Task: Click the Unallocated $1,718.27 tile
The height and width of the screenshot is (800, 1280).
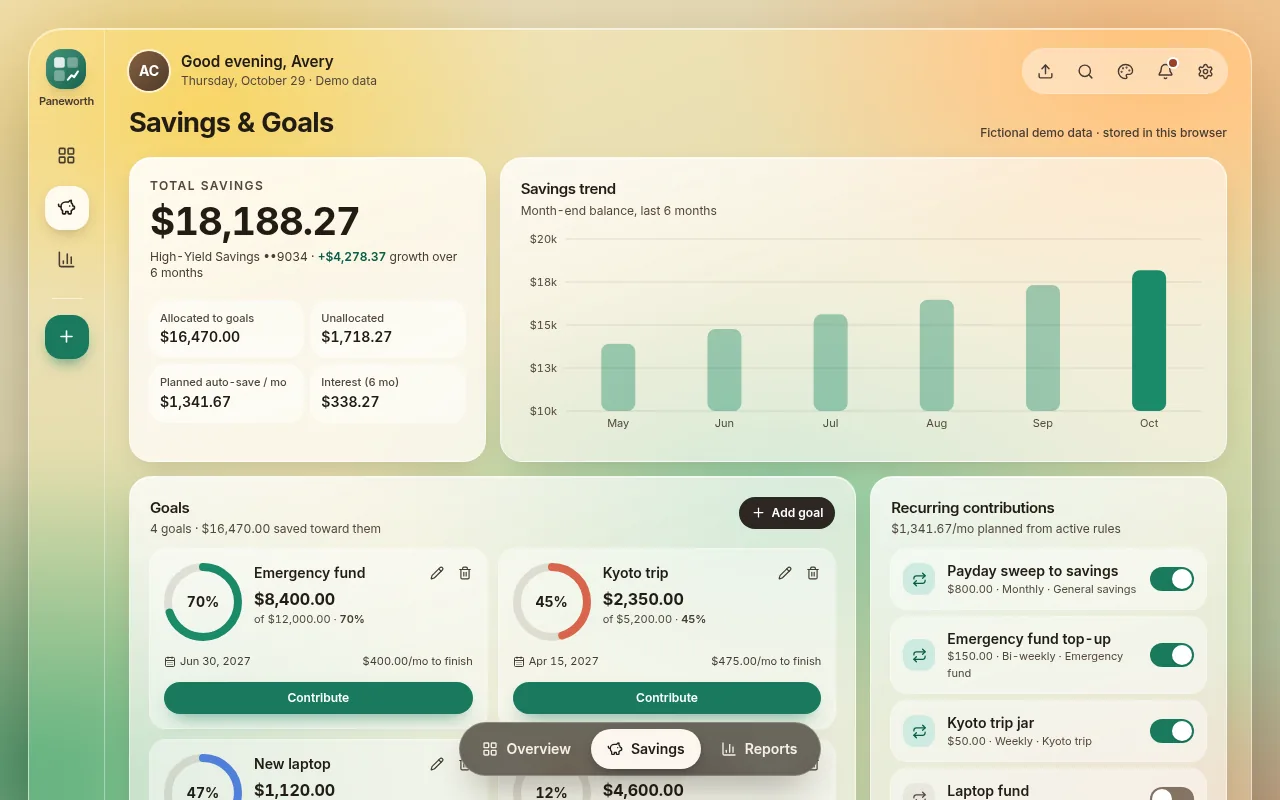Action: pos(388,329)
